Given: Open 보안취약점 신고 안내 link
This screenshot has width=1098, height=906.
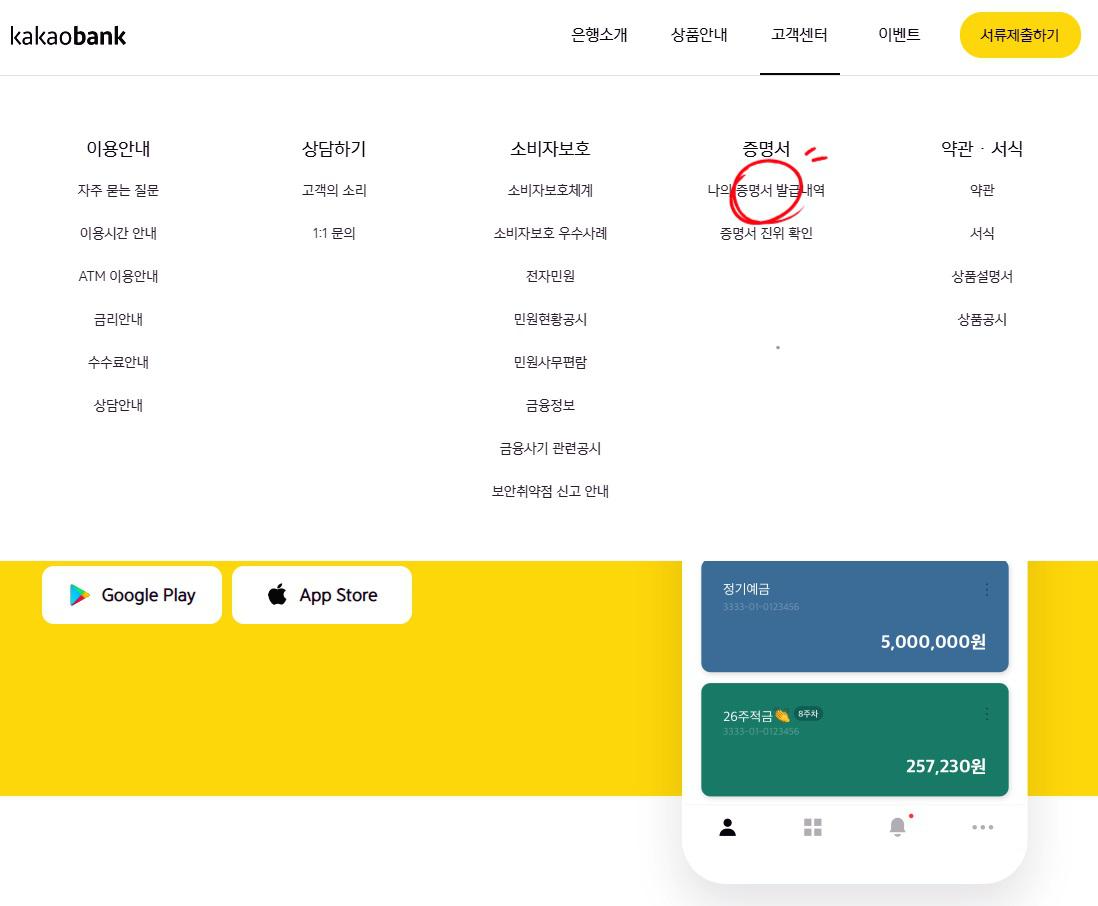Looking at the screenshot, I should [550, 492].
